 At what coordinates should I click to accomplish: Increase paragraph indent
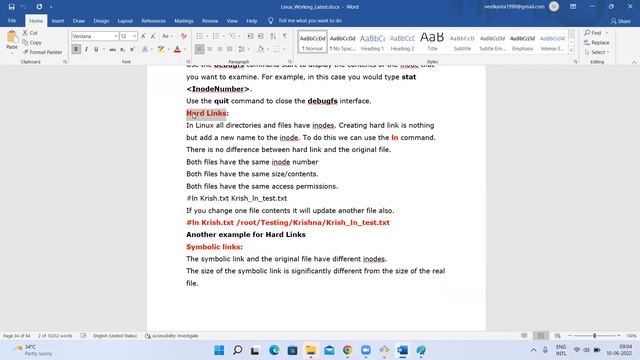pos(260,36)
